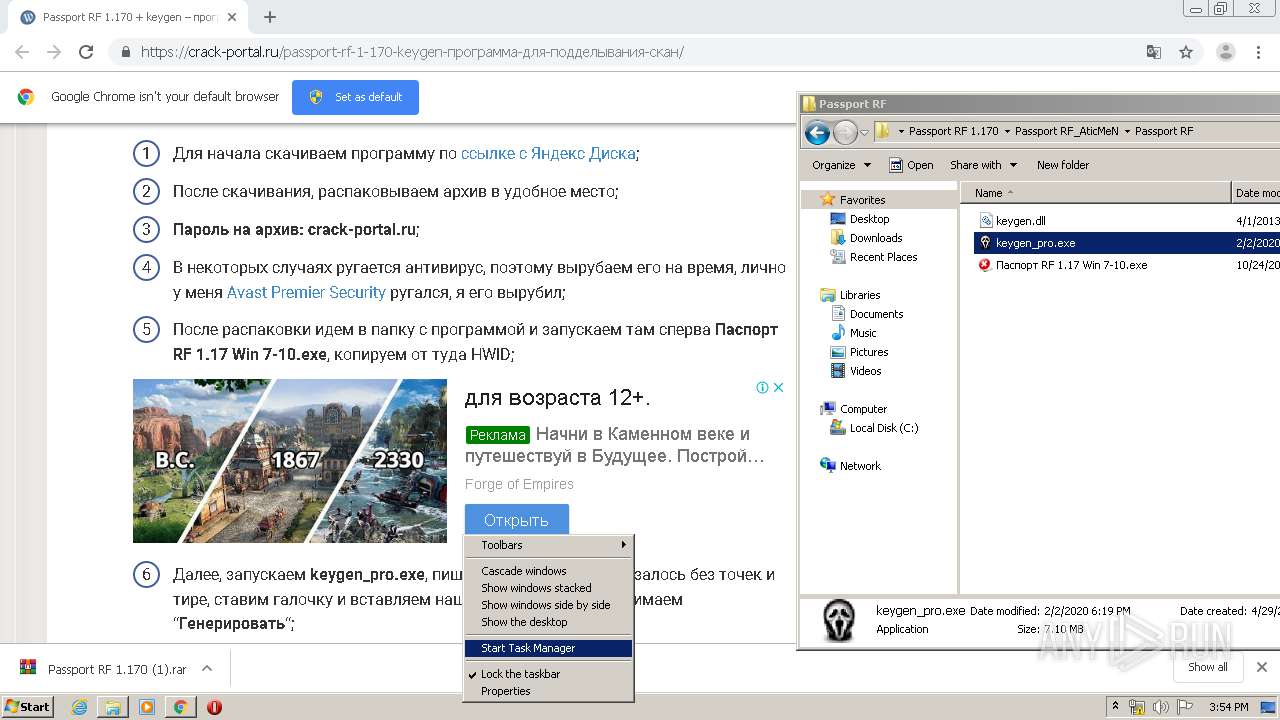Close the ad with the X icon
1280x720 pixels.
pos(778,387)
